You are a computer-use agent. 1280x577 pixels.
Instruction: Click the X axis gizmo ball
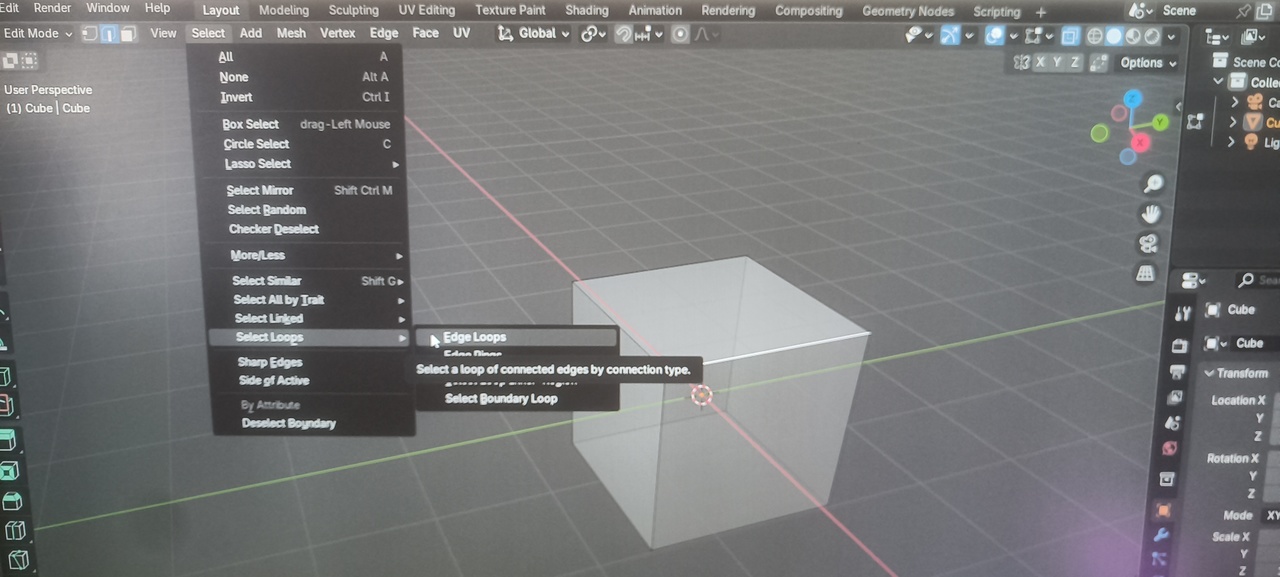click(1139, 143)
